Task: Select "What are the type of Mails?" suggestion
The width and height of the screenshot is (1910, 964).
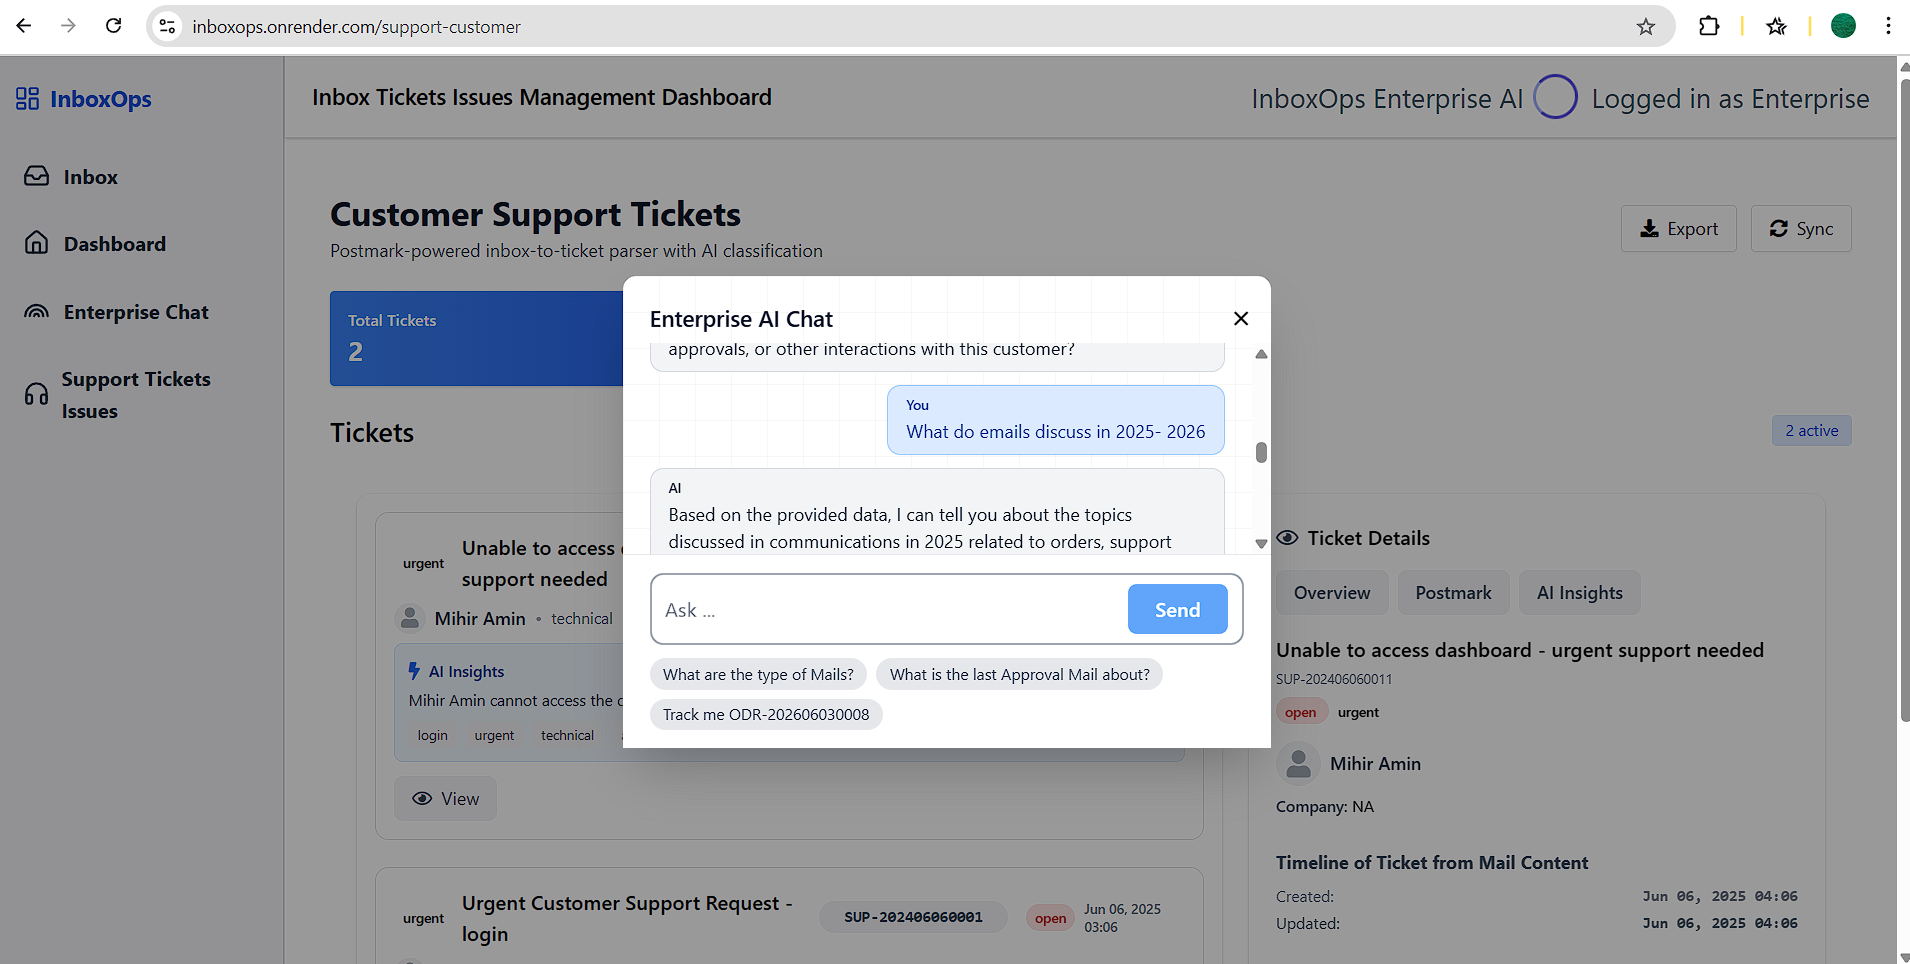Action: 758,674
